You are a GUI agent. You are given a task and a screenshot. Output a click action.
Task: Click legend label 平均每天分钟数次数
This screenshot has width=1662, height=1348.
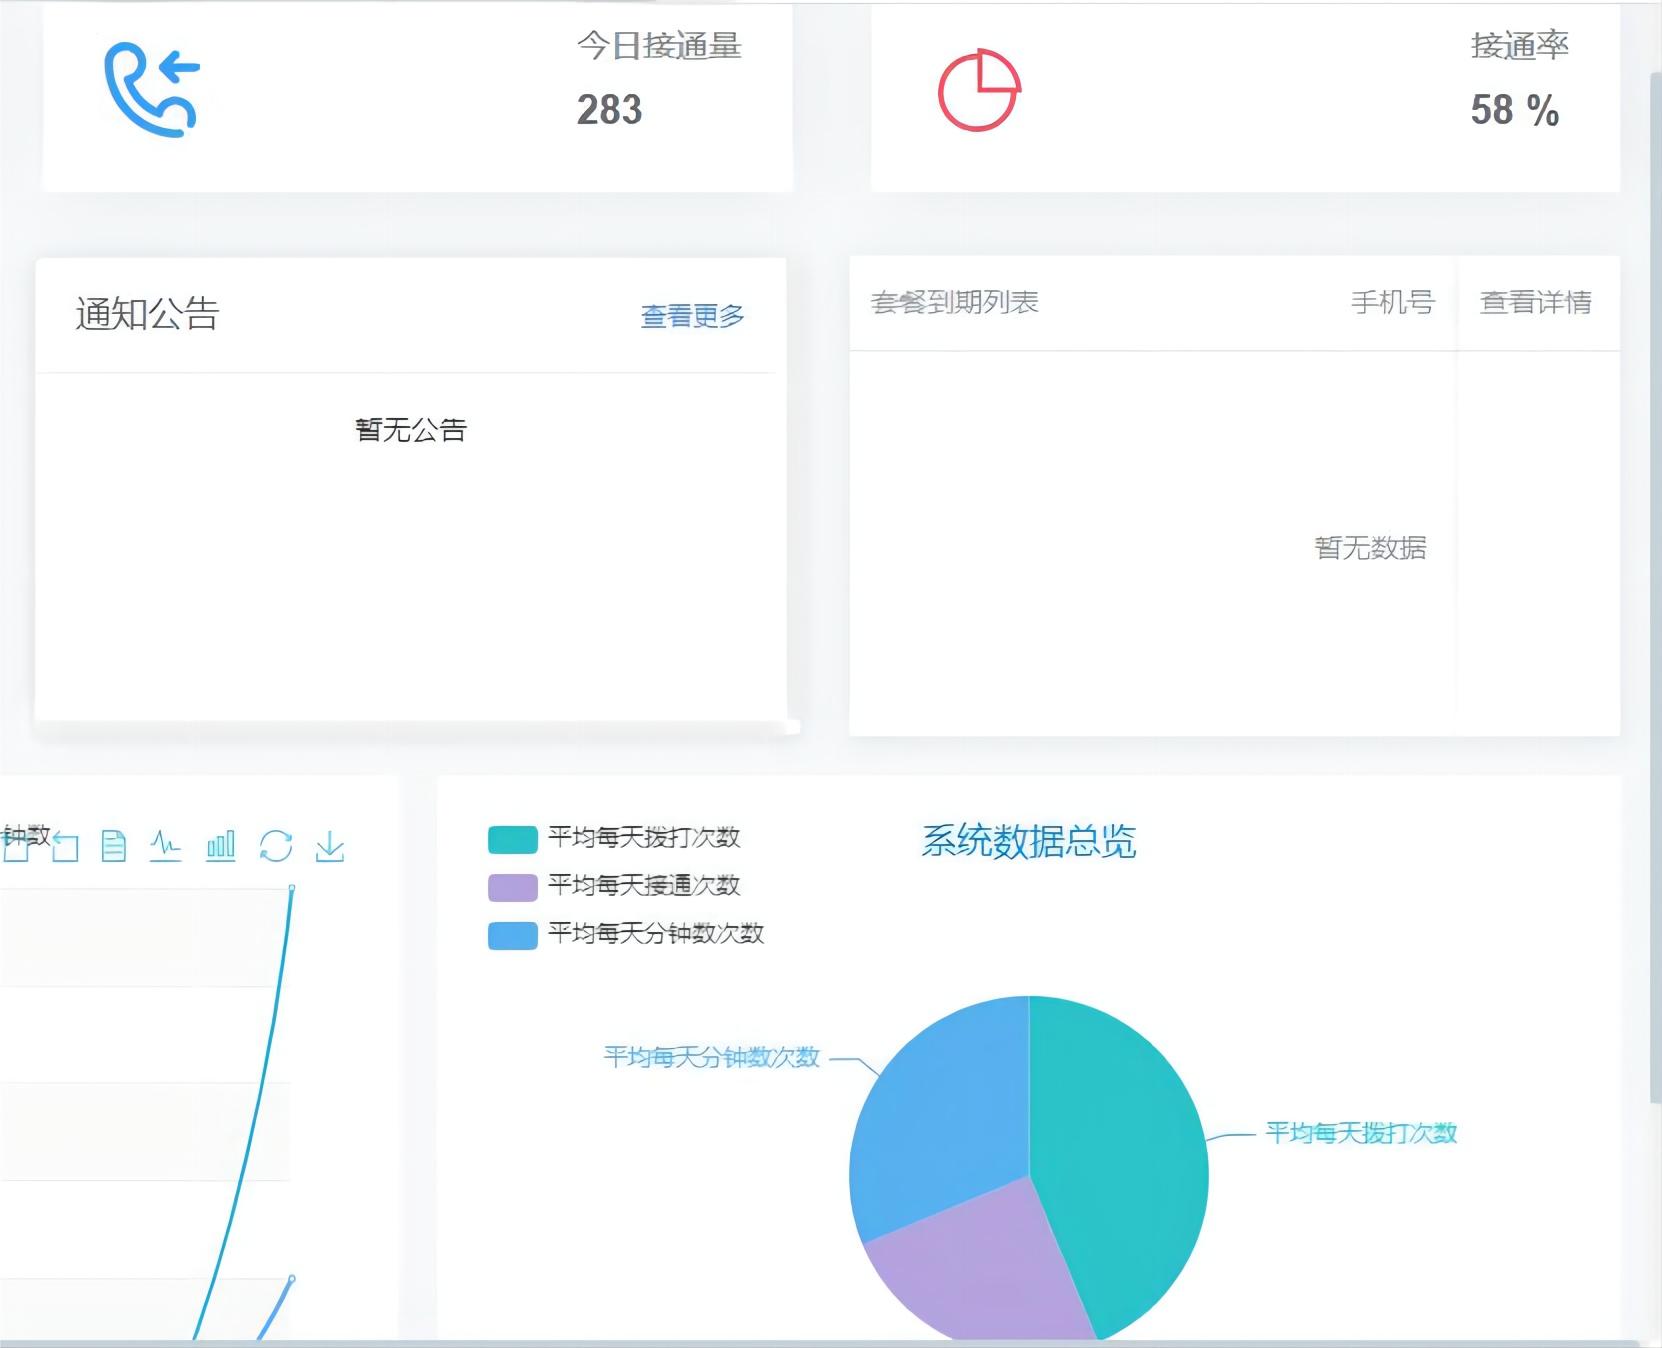pos(656,933)
